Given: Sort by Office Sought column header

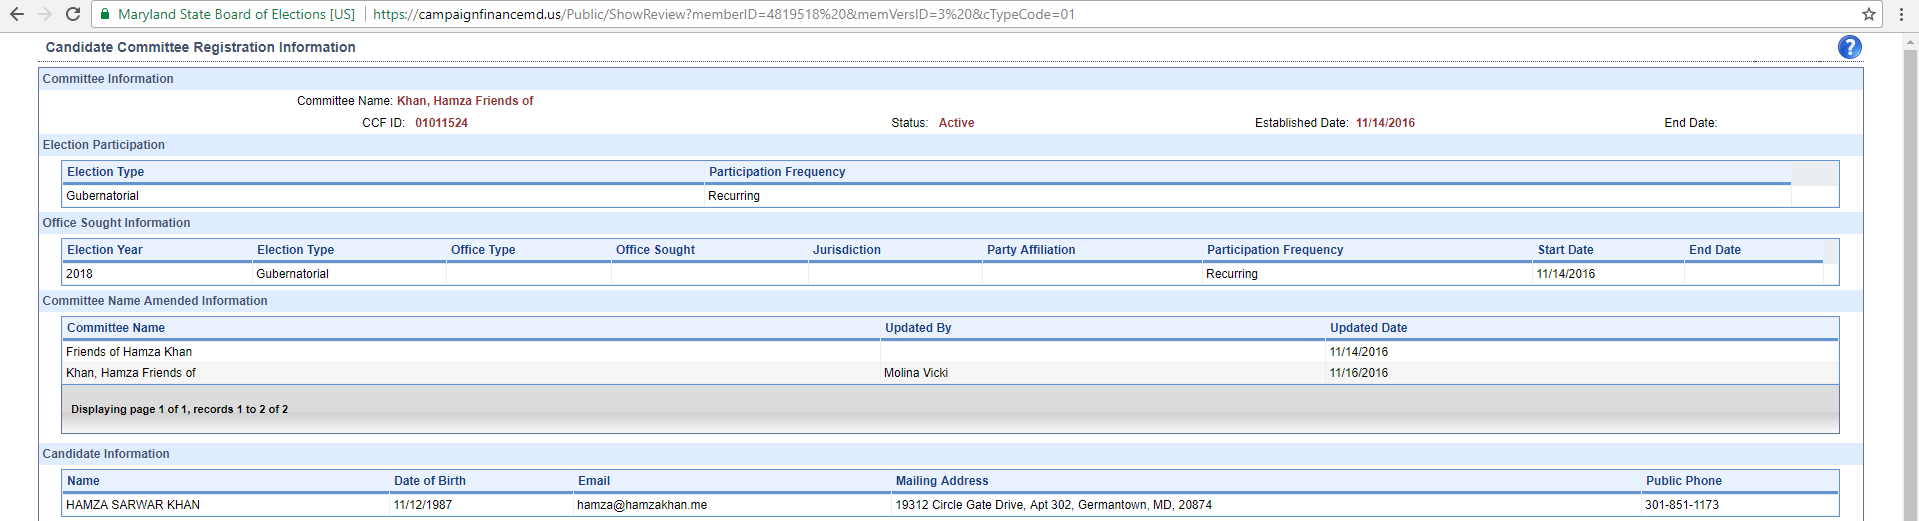Looking at the screenshot, I should point(655,250).
